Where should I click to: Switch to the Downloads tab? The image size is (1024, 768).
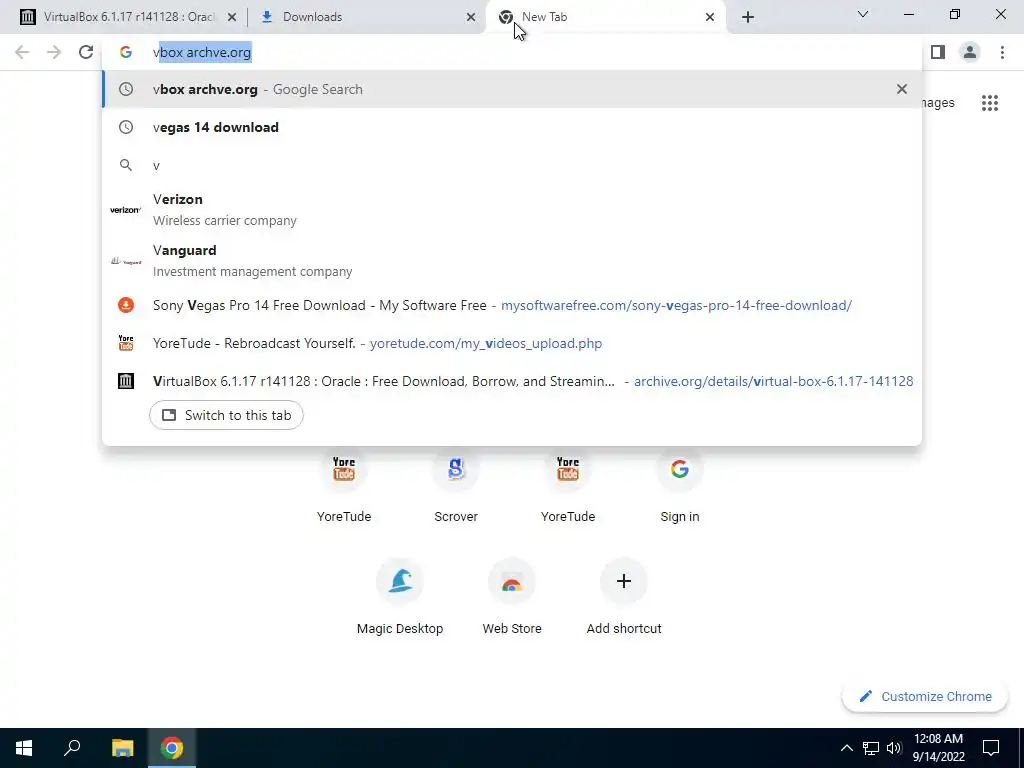366,17
